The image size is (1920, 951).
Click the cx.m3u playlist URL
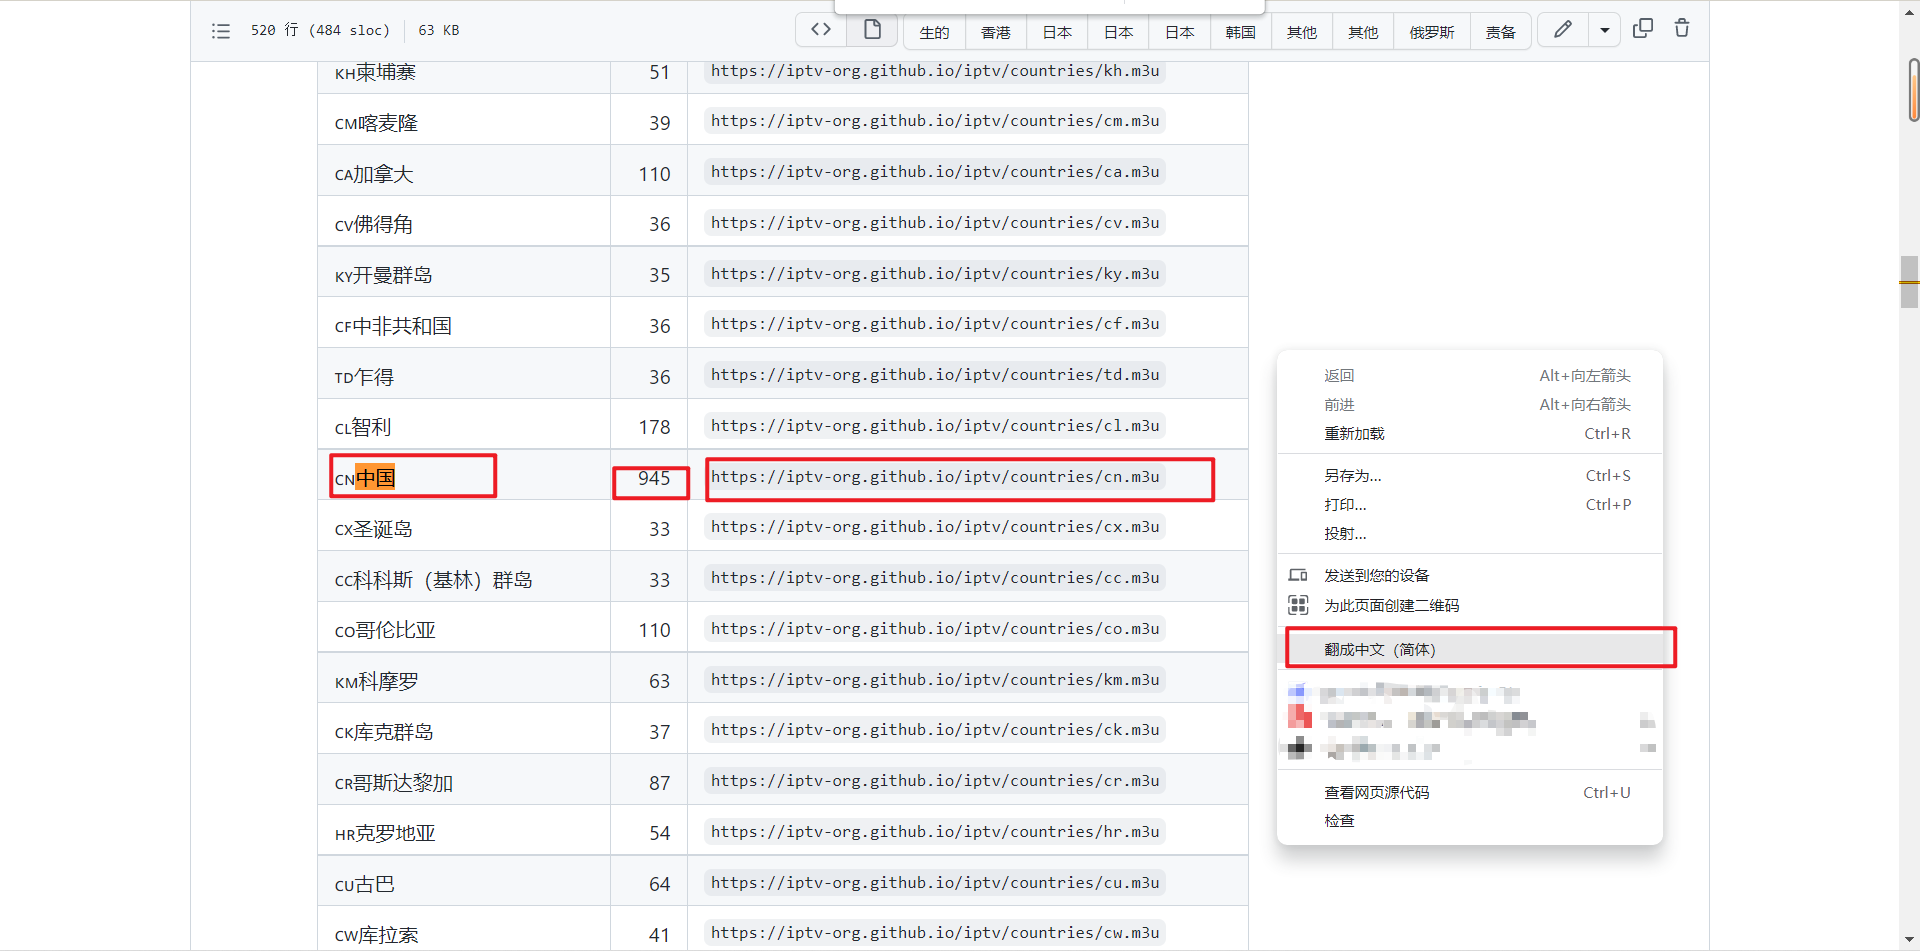(935, 527)
